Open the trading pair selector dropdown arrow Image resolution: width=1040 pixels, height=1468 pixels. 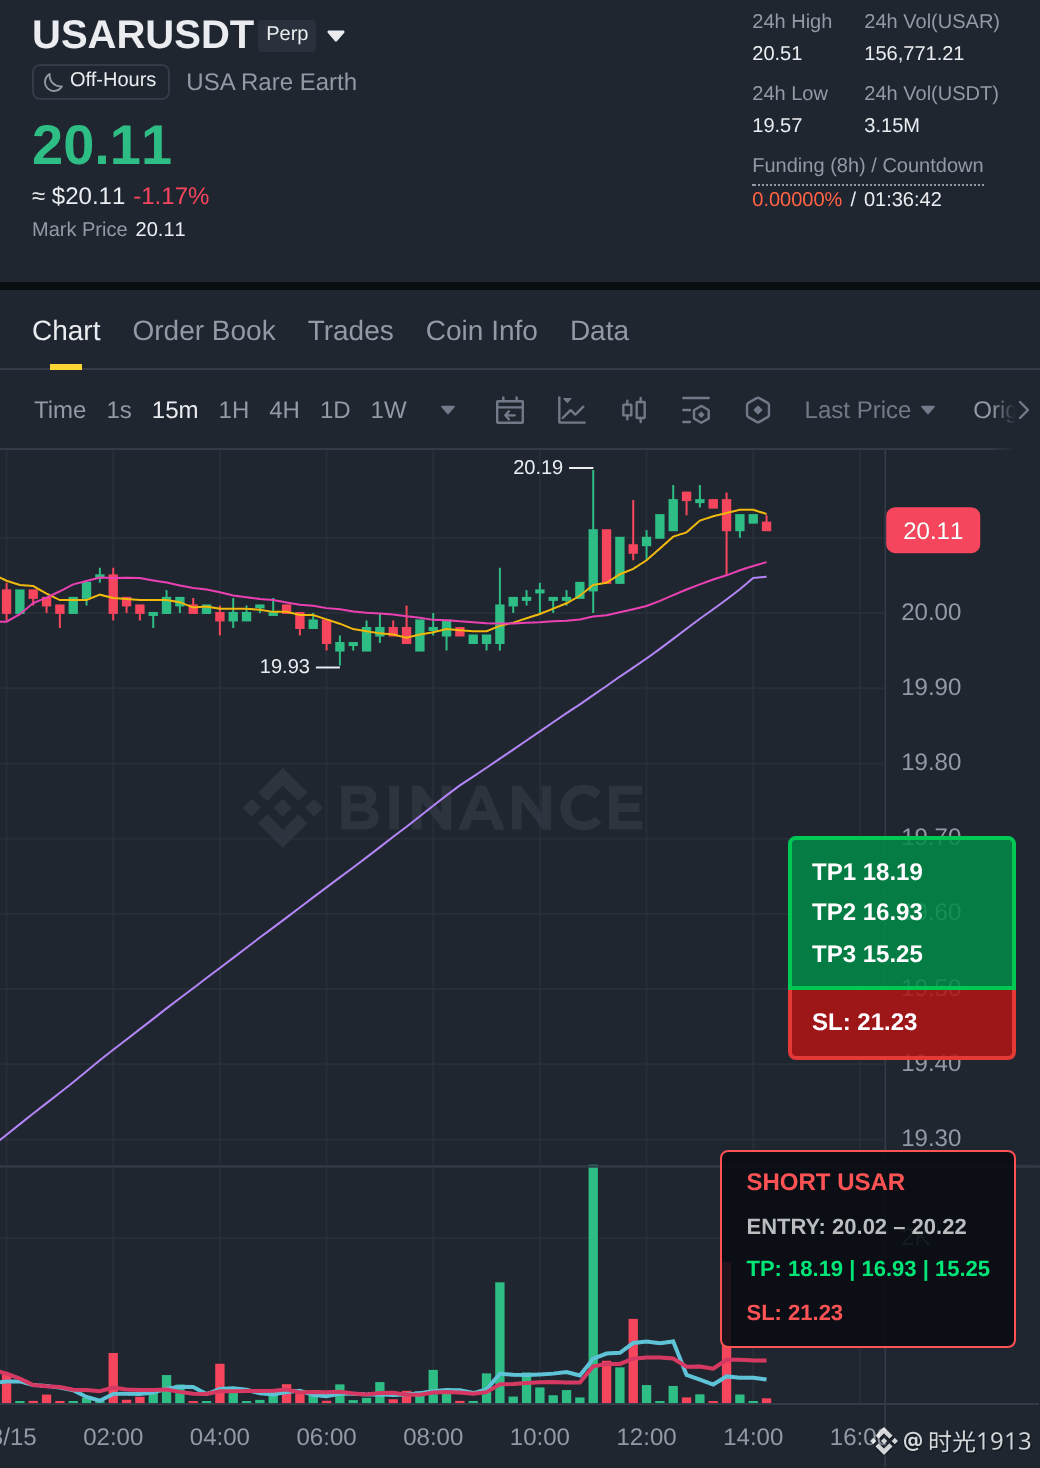[336, 36]
